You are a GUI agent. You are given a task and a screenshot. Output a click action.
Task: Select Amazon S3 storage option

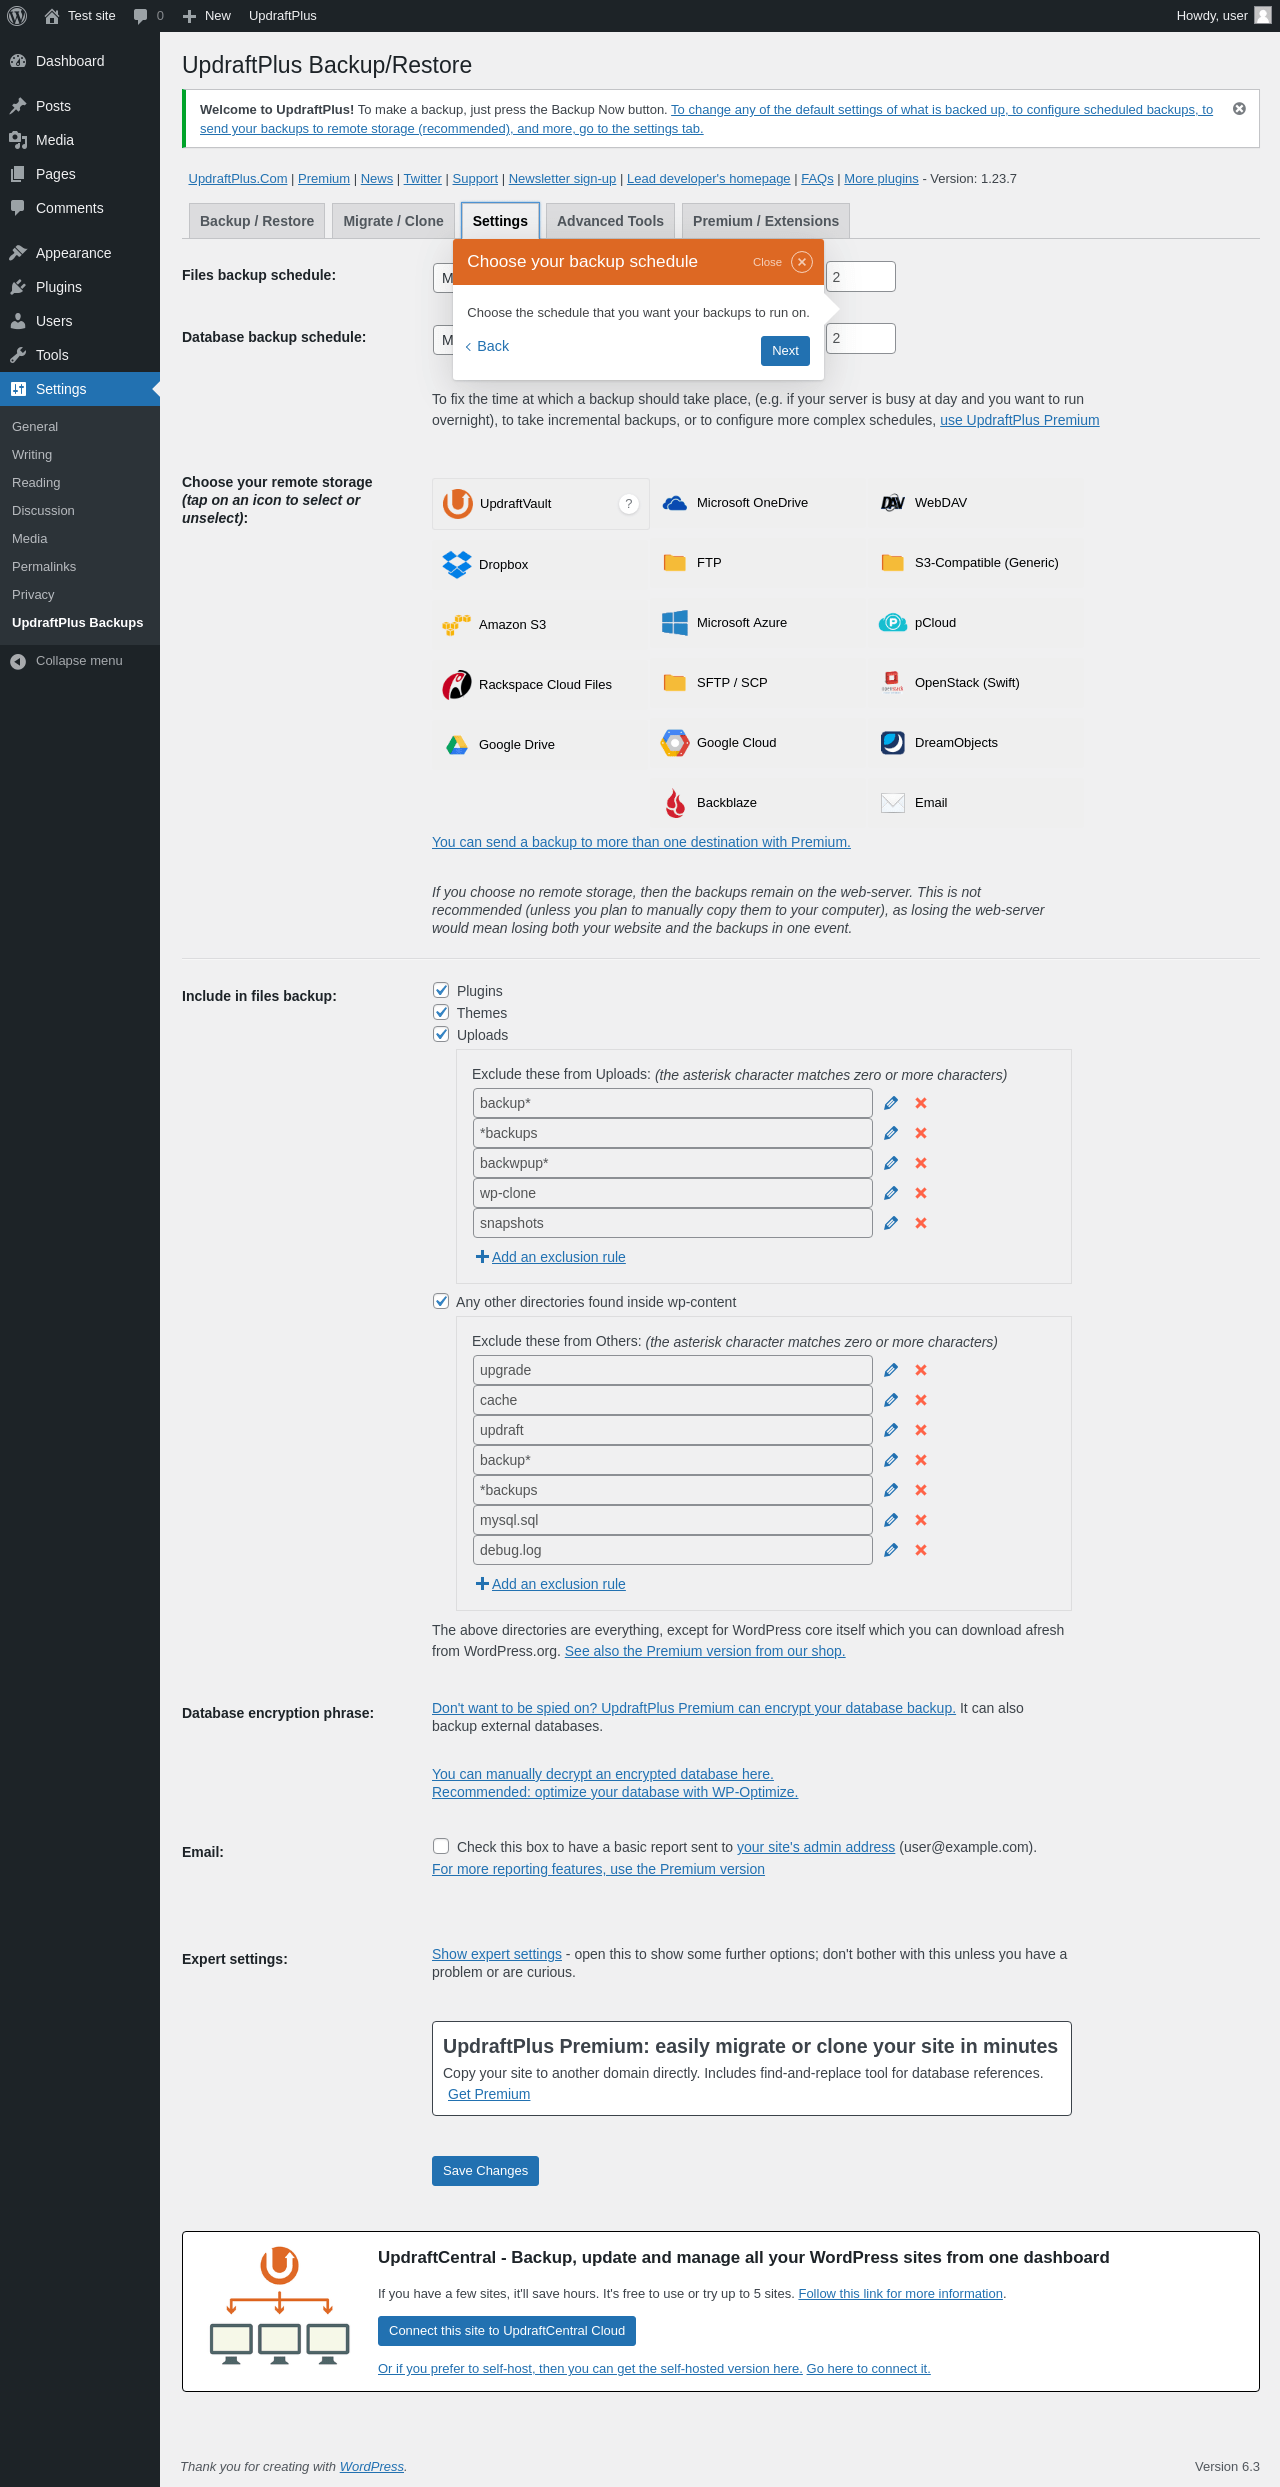click(540, 624)
